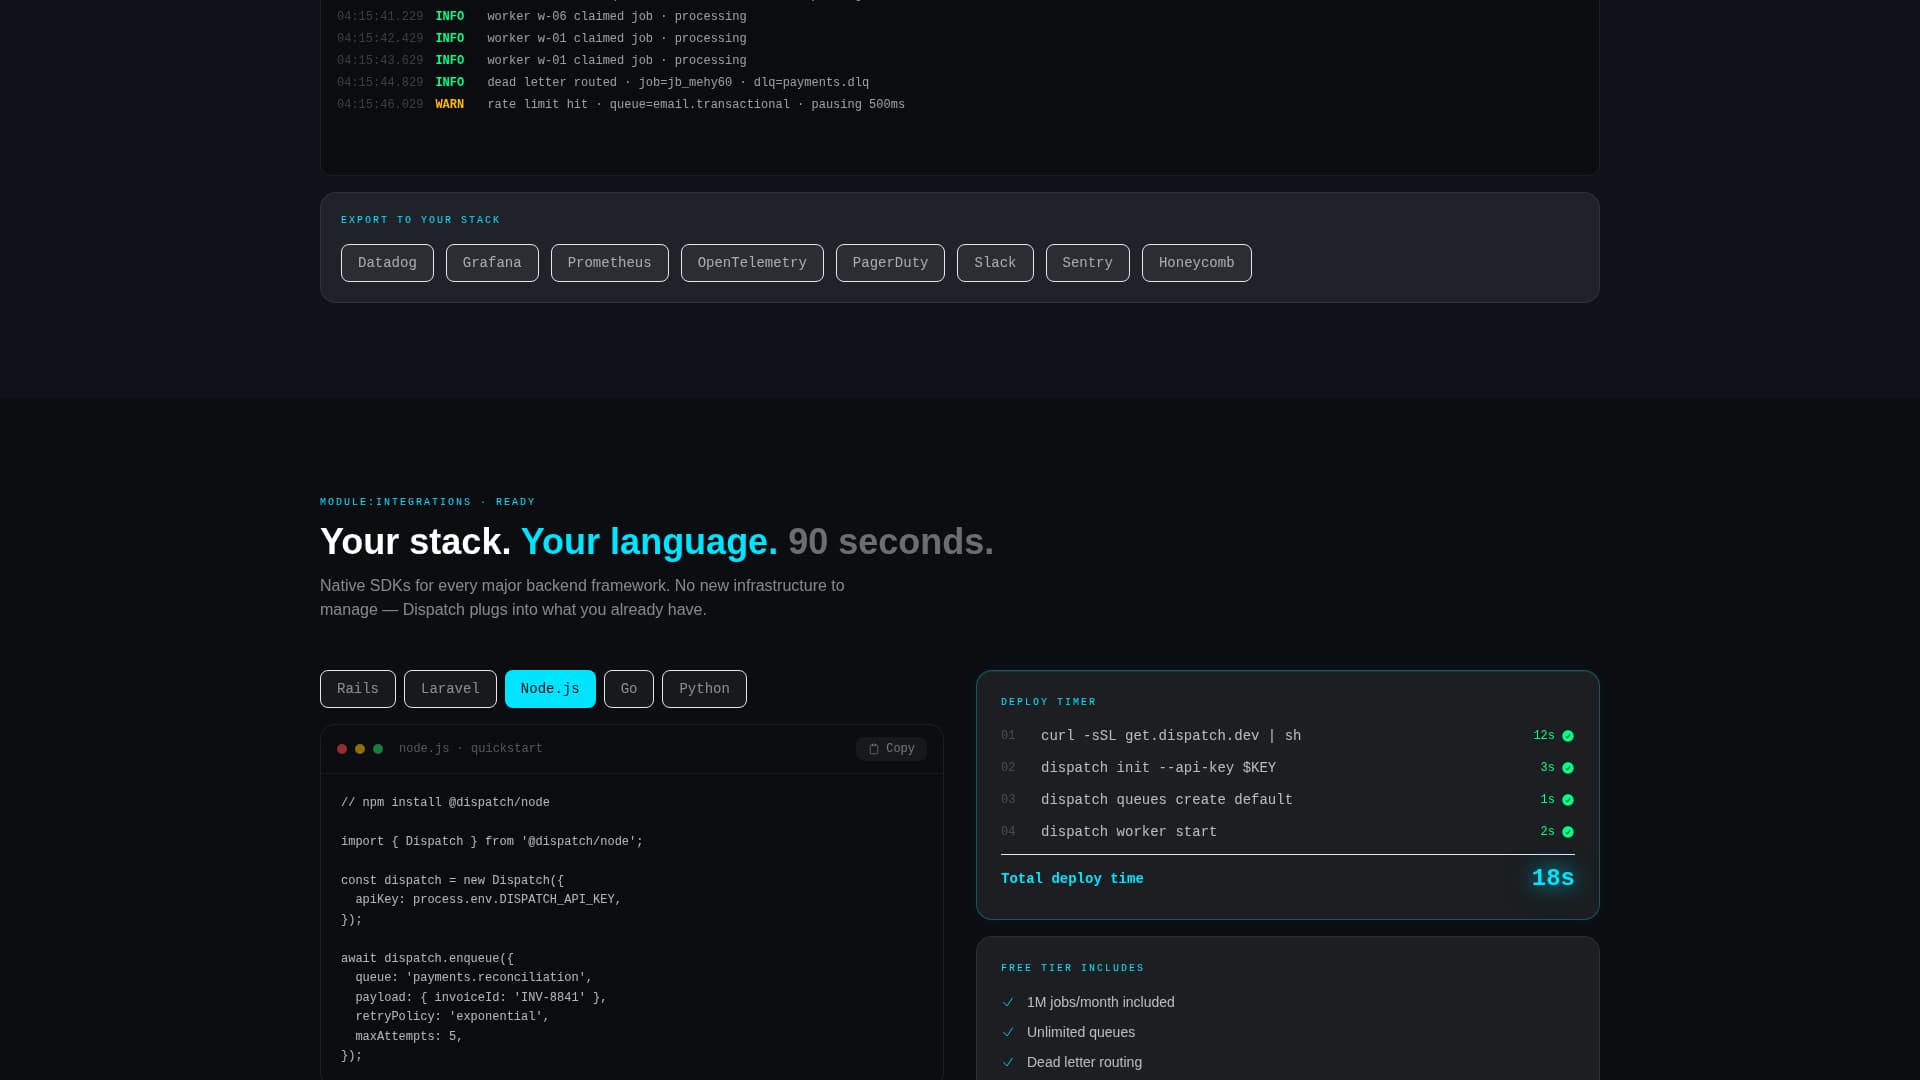The image size is (1920, 1080).
Task: Click green check icon for worker start step
Action: [x=1568, y=832]
